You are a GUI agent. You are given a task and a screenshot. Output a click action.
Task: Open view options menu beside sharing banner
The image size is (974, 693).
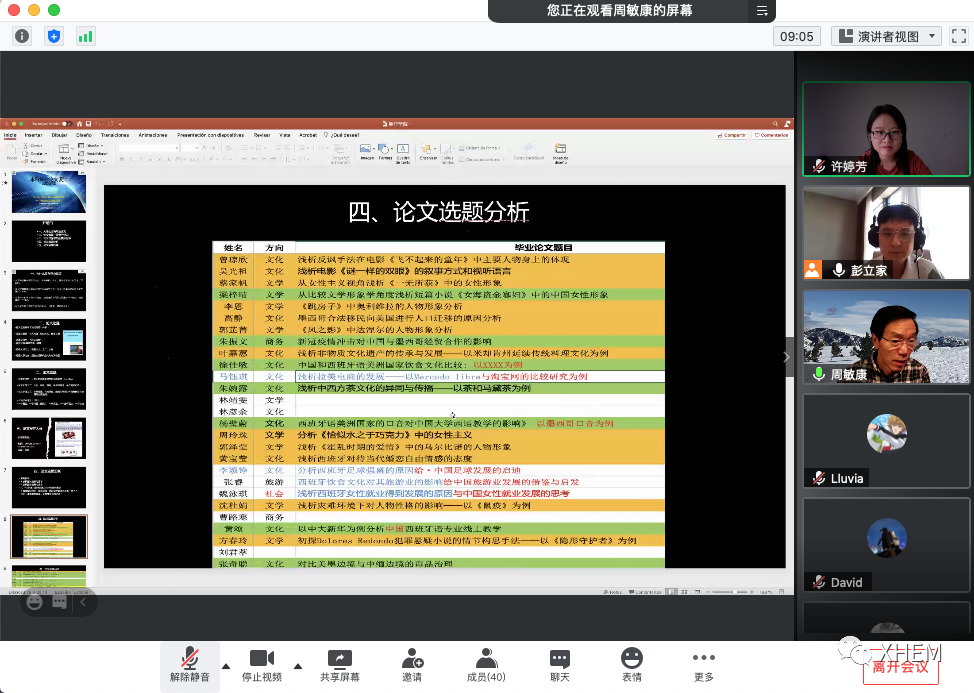point(762,11)
